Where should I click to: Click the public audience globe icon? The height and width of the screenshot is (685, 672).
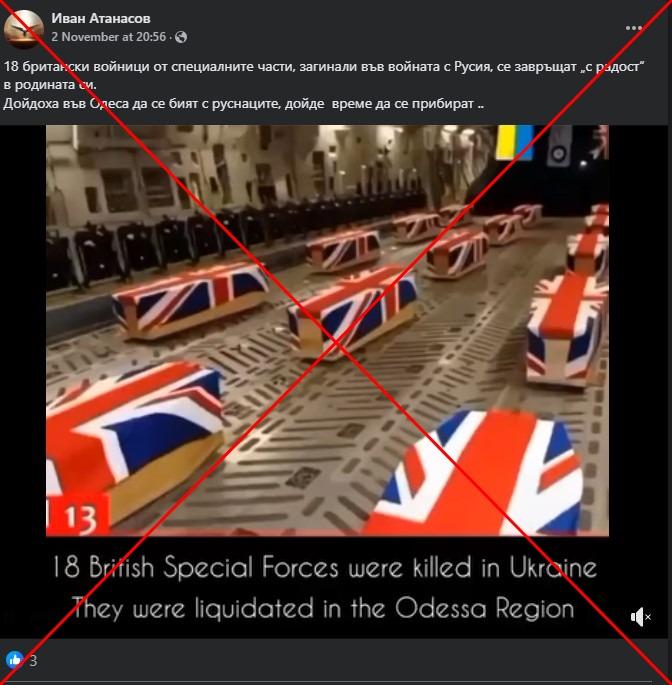click(181, 37)
